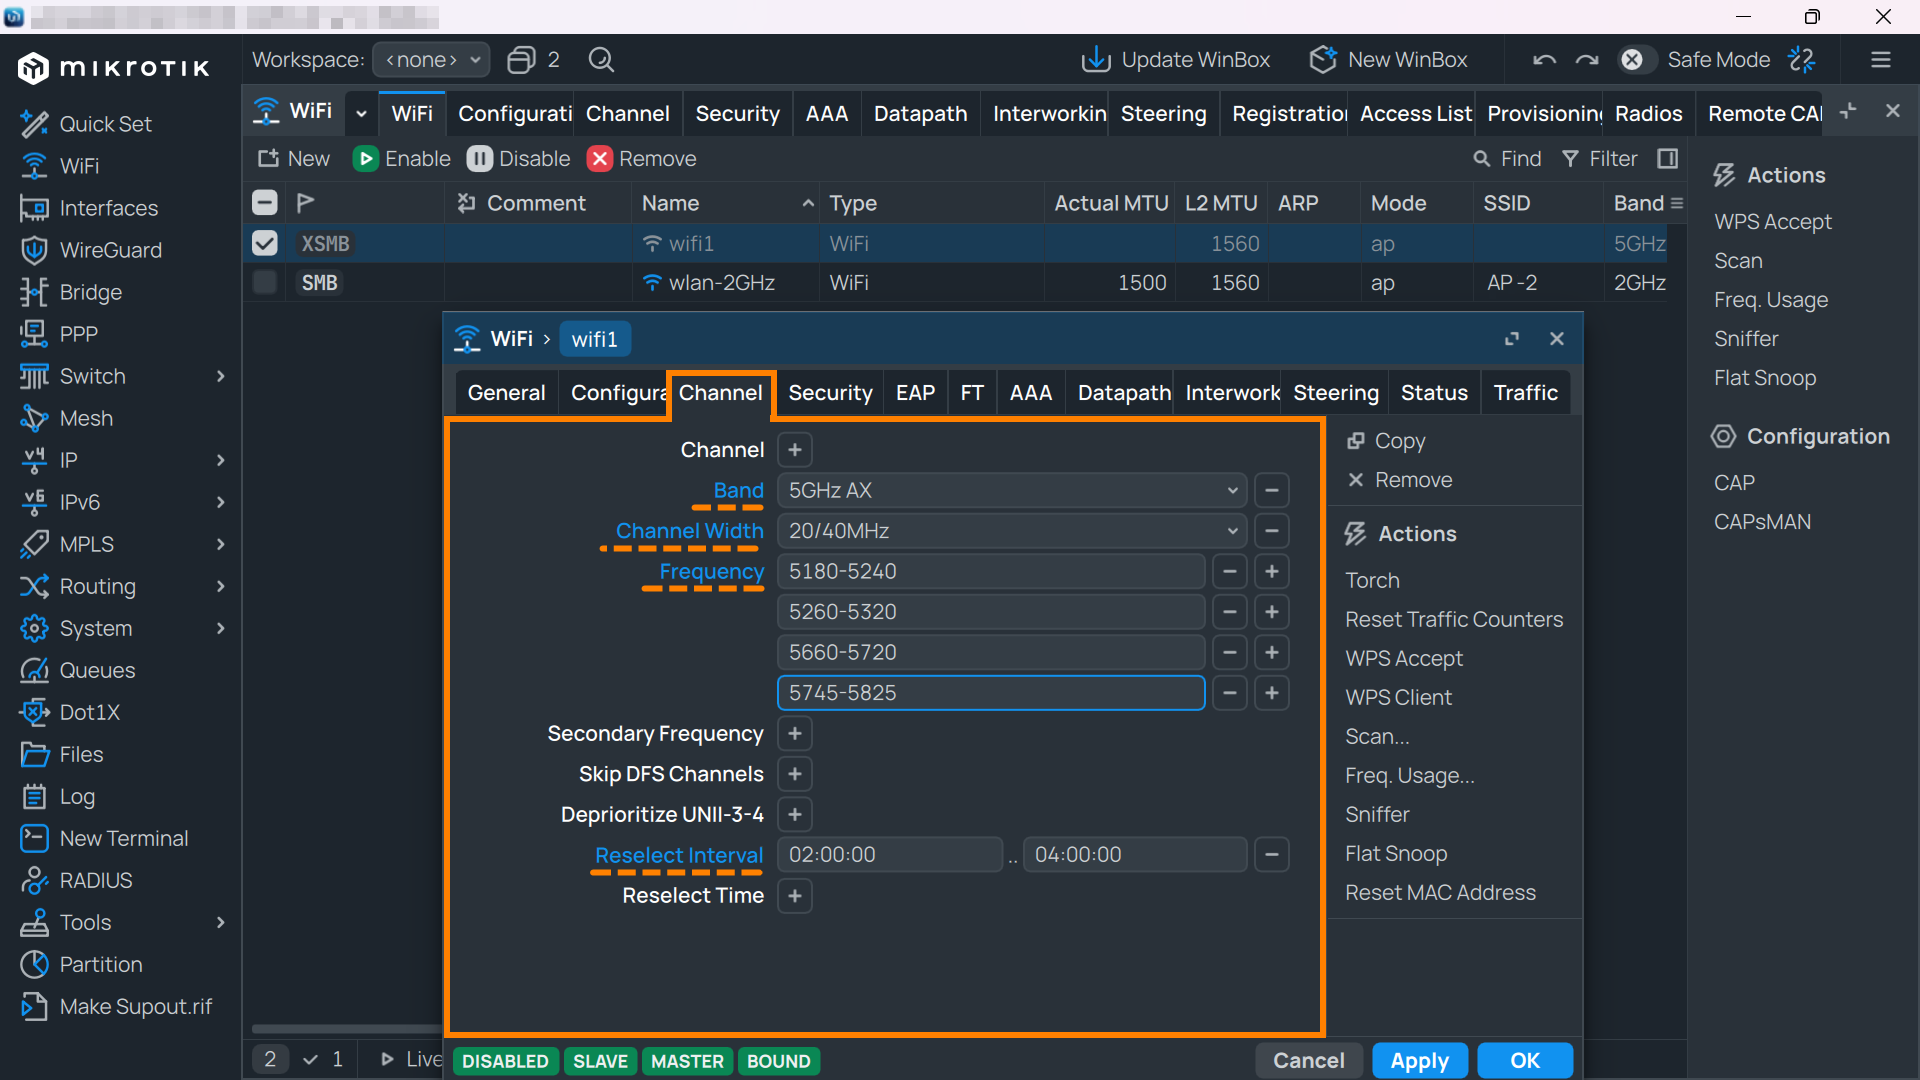Image resolution: width=1920 pixels, height=1080 pixels.
Task: Click the Filter funnel icon
Action: click(x=1570, y=159)
